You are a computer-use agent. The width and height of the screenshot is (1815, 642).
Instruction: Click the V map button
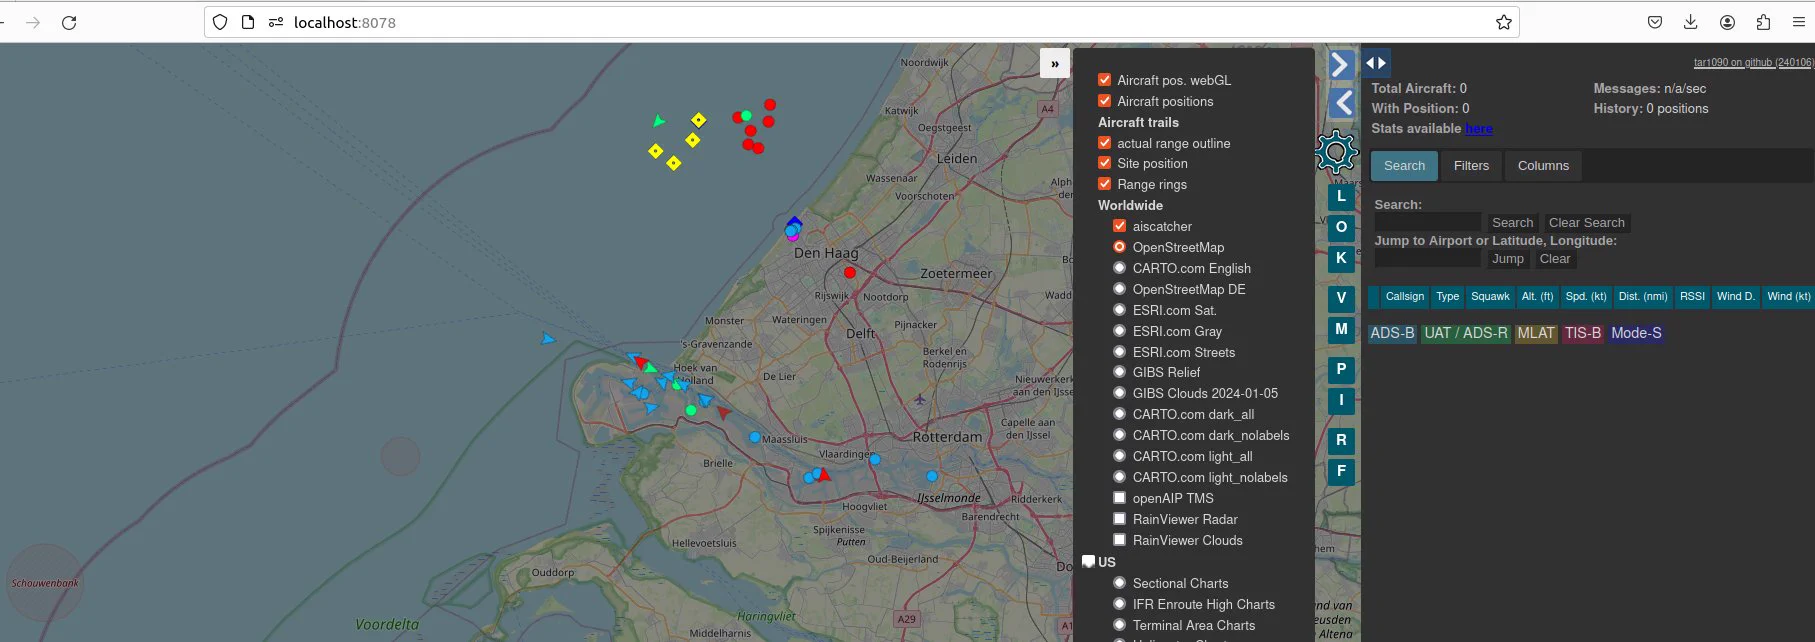tap(1341, 298)
